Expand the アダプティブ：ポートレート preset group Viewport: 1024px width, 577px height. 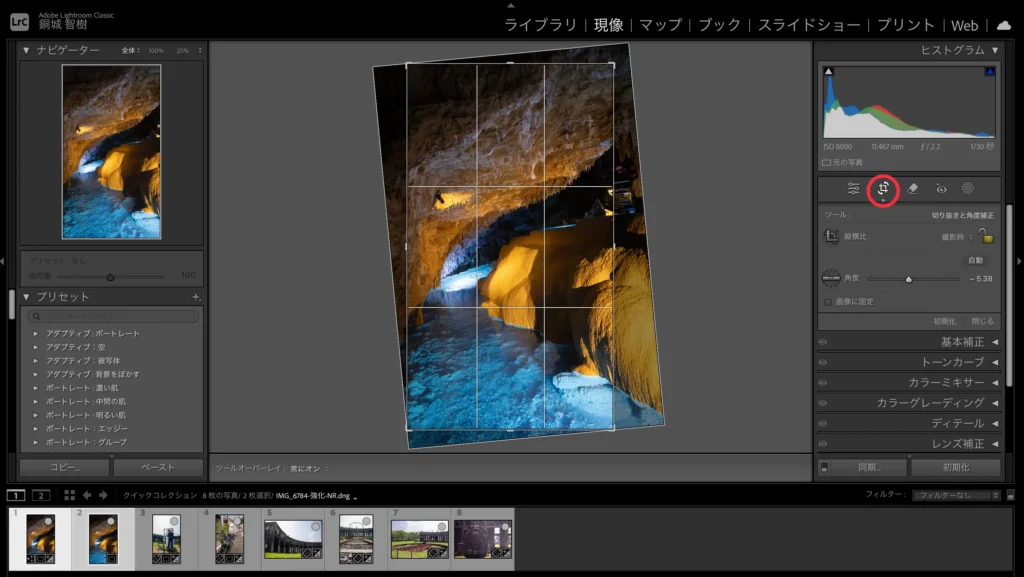click(x=36, y=333)
